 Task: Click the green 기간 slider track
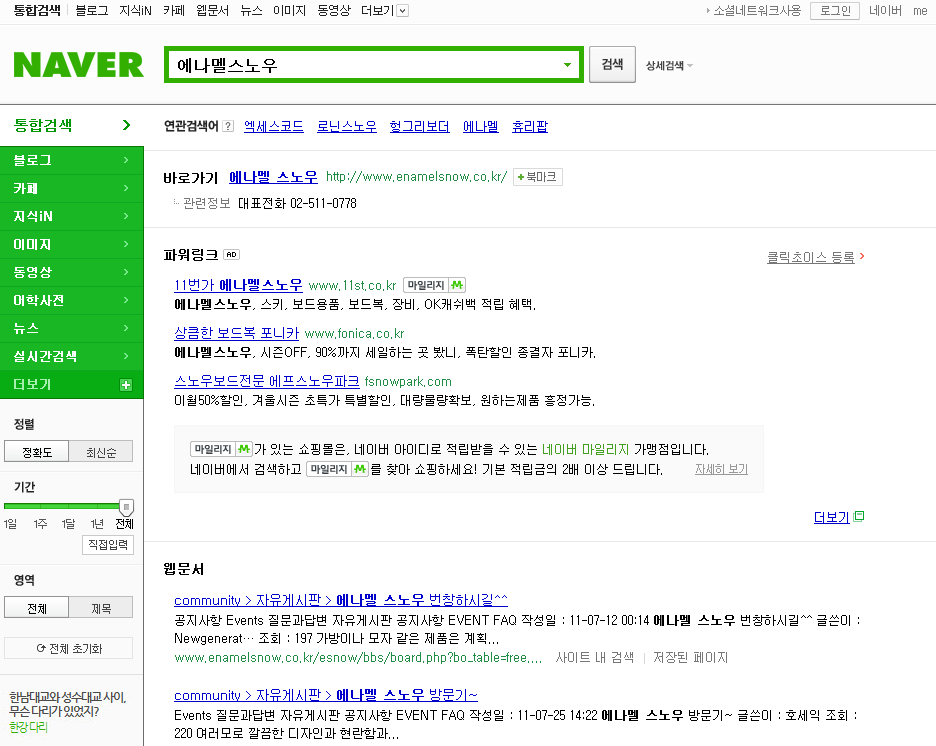[x=62, y=506]
